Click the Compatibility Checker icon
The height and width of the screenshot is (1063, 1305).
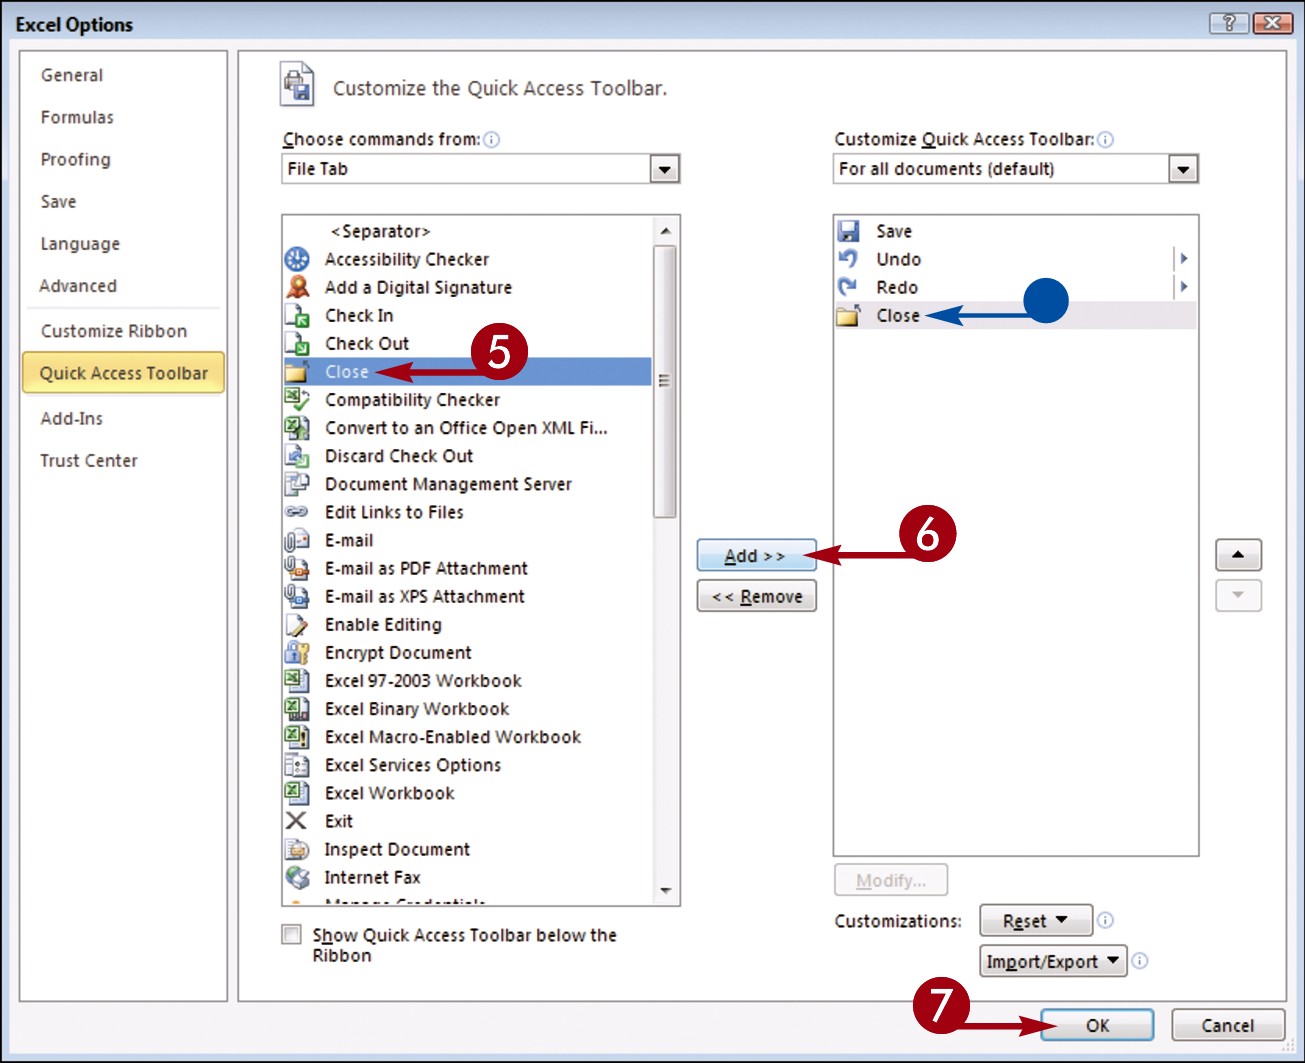297,399
